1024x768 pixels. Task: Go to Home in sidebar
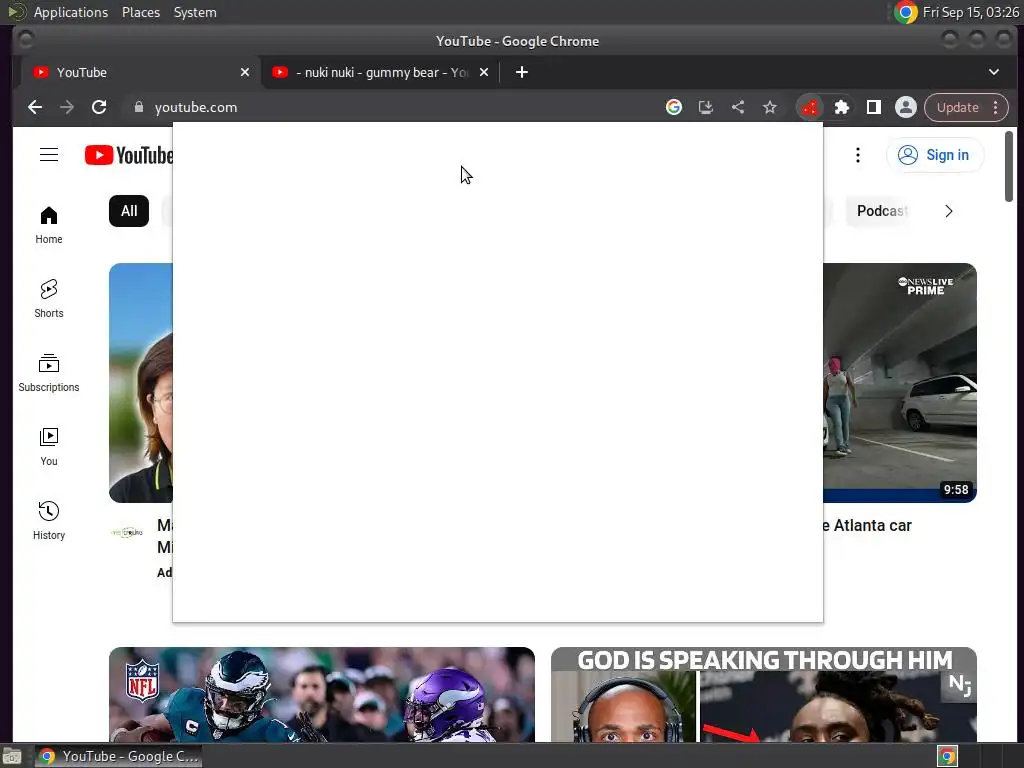pyautogui.click(x=49, y=225)
